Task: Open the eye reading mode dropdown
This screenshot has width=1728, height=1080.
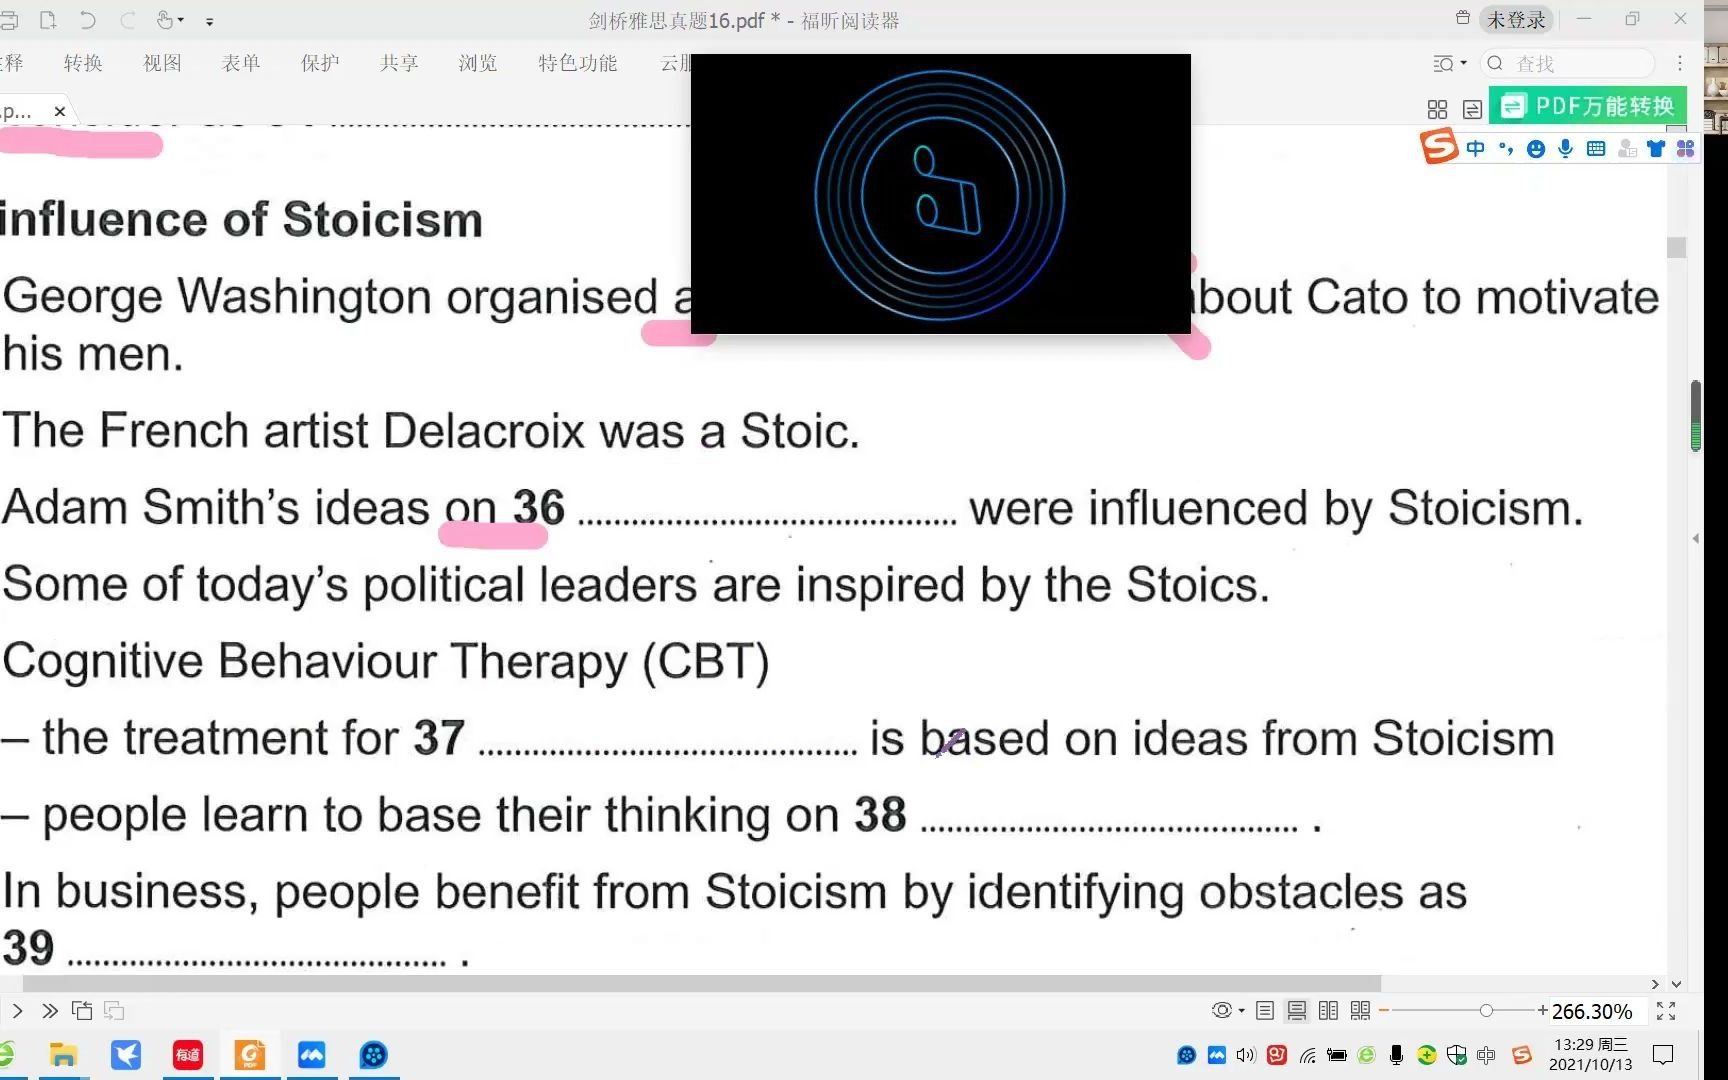Action: click(1228, 1011)
